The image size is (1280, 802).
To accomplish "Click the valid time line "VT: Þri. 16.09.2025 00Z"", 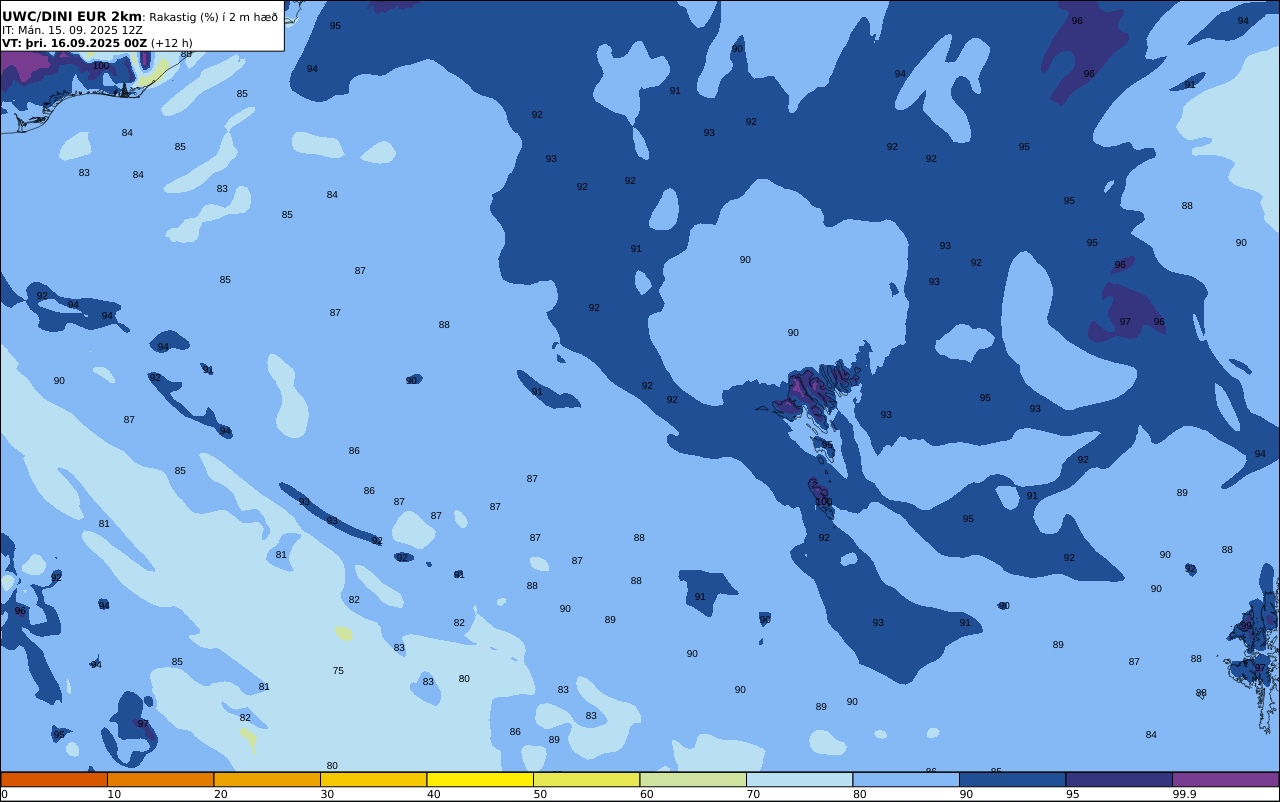I will (74, 43).
